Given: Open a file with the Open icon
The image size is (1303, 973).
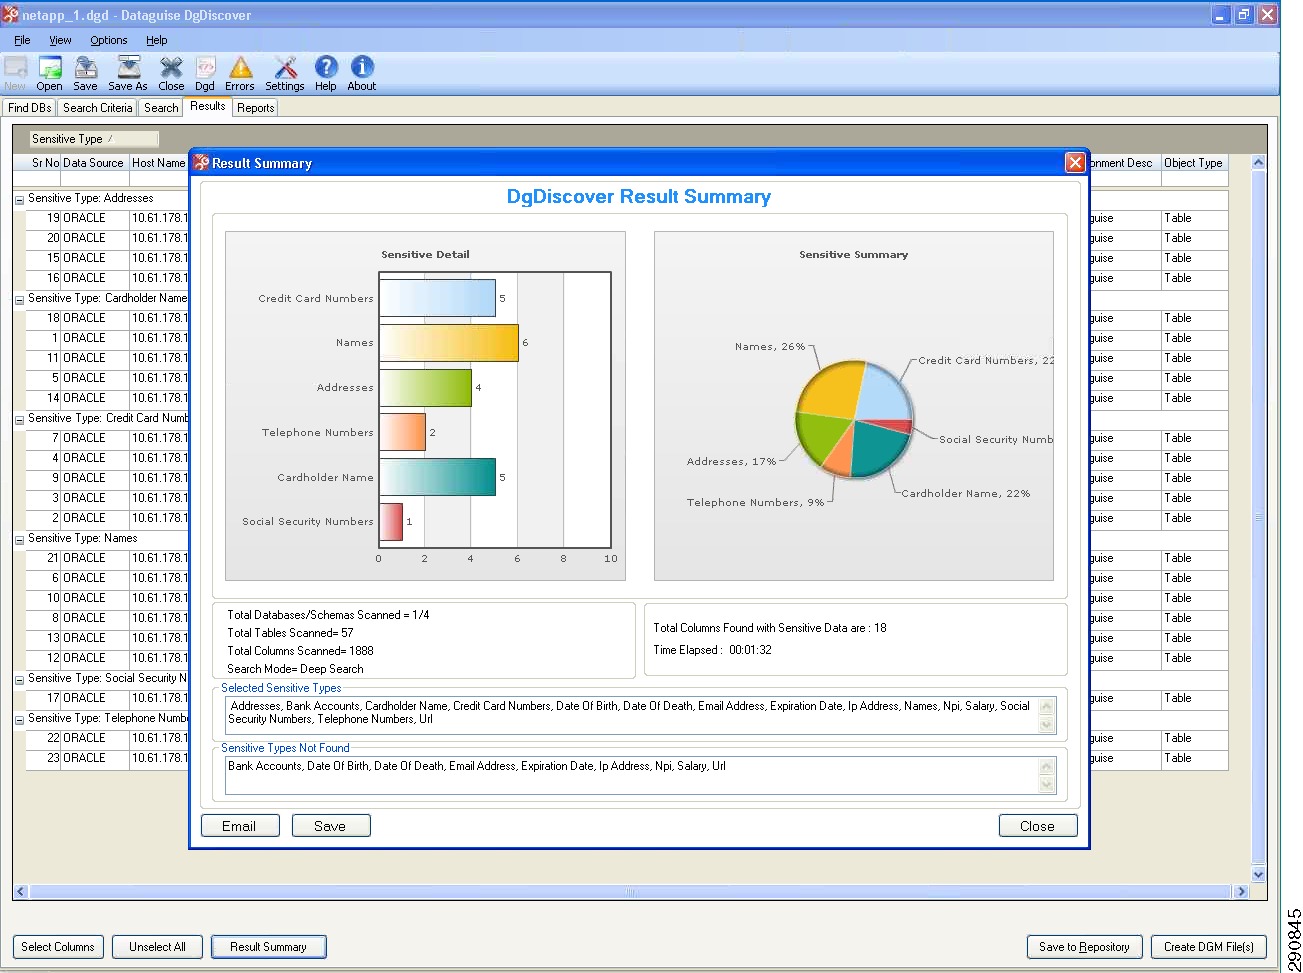Looking at the screenshot, I should (49, 72).
